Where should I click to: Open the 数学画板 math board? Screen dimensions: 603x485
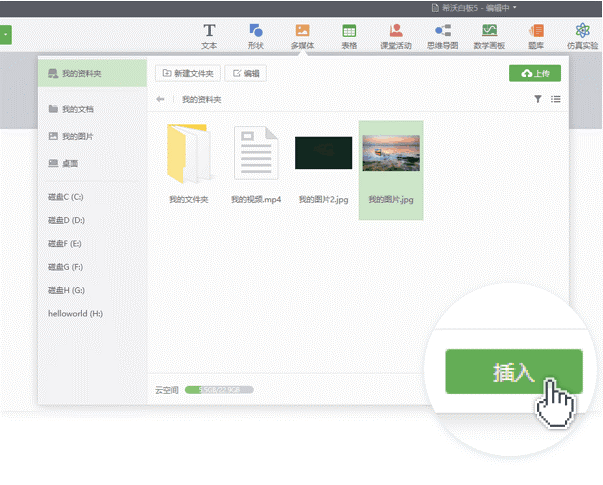489,36
